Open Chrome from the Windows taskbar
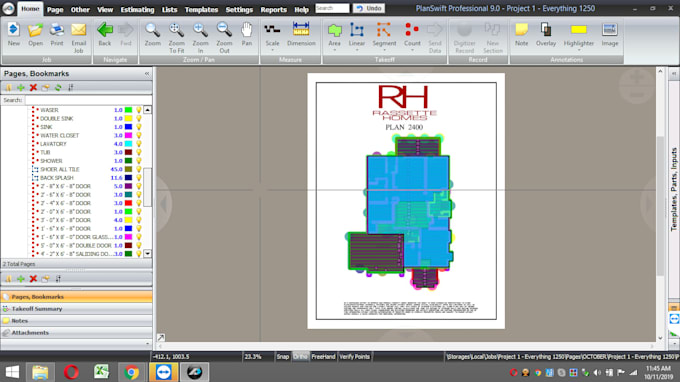The width and height of the screenshot is (680, 382). 131,372
